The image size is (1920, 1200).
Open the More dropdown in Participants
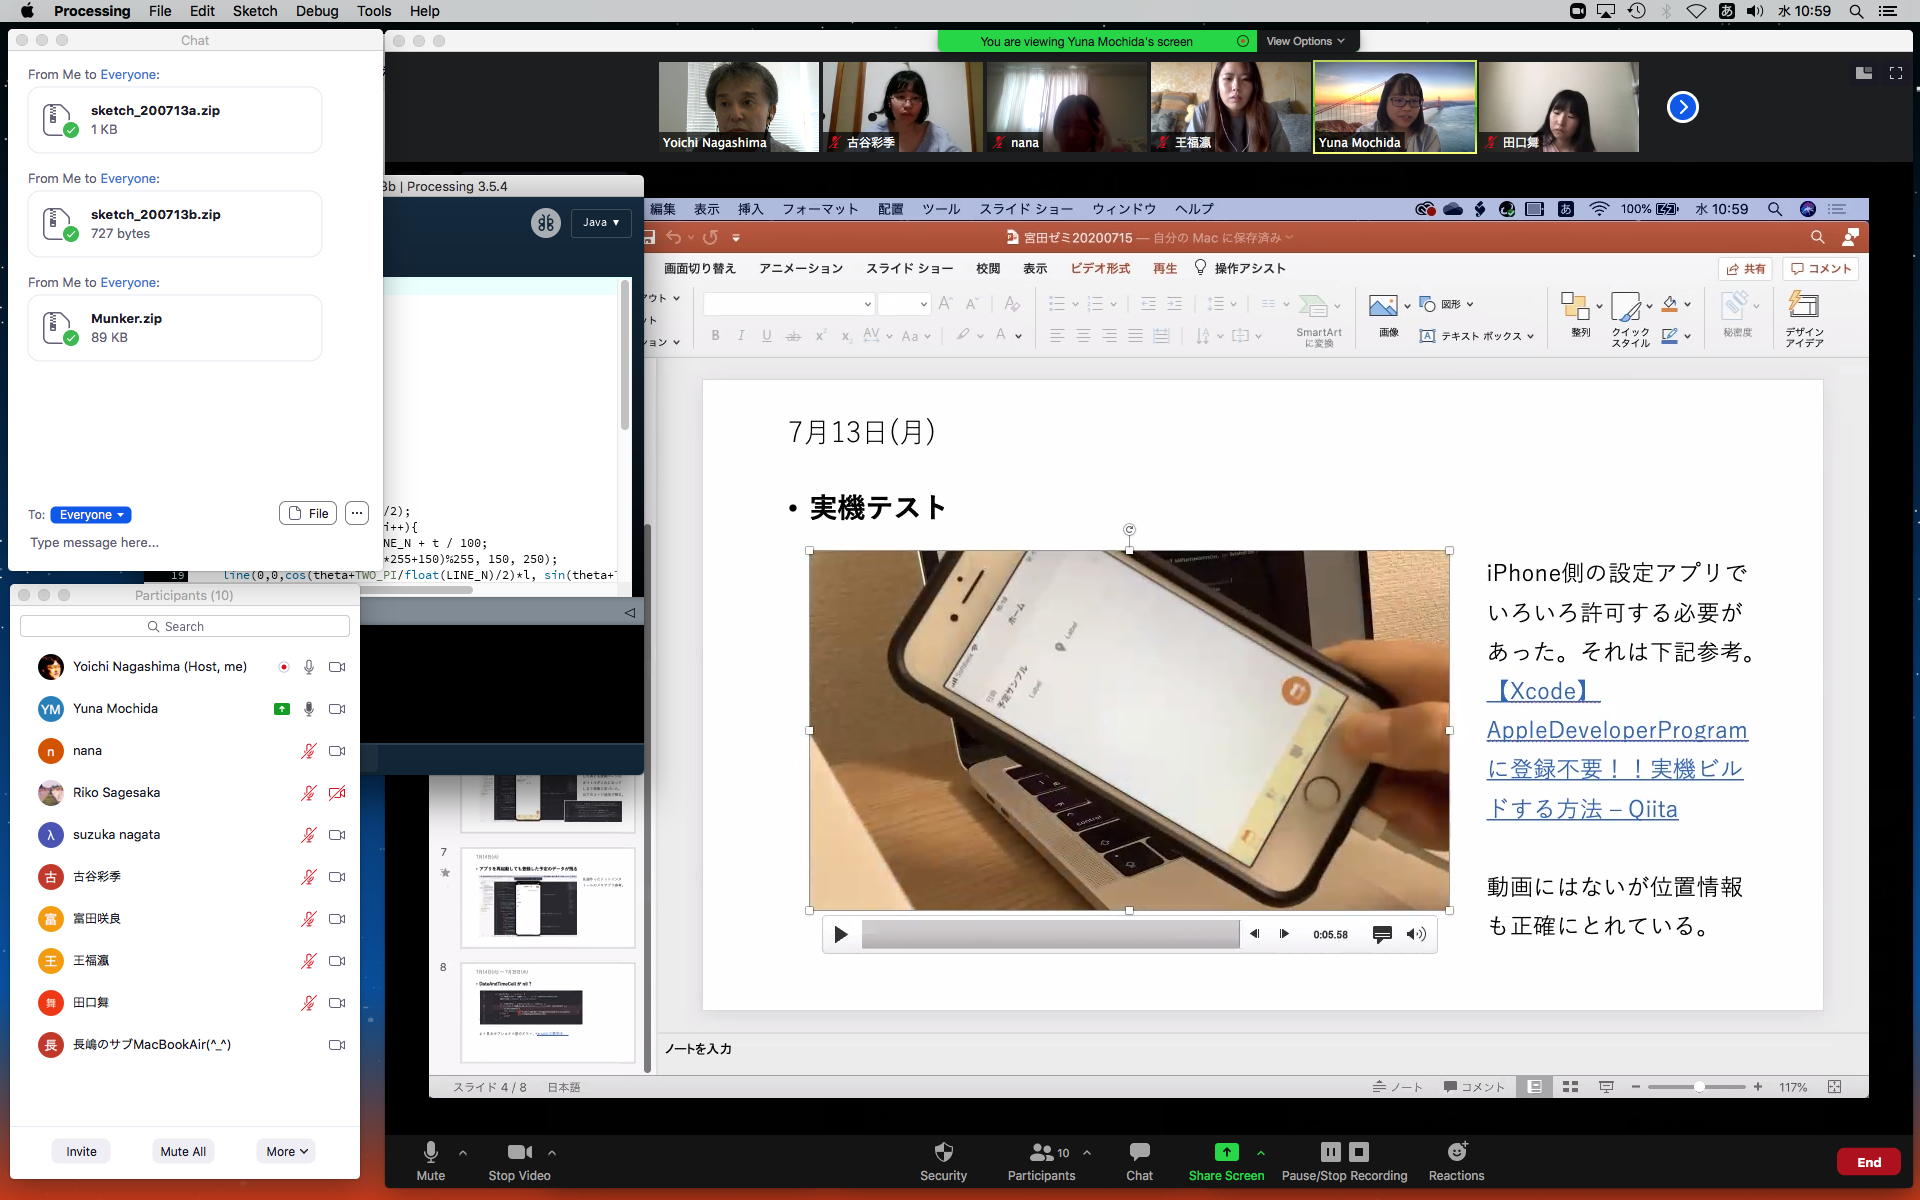(x=286, y=1151)
